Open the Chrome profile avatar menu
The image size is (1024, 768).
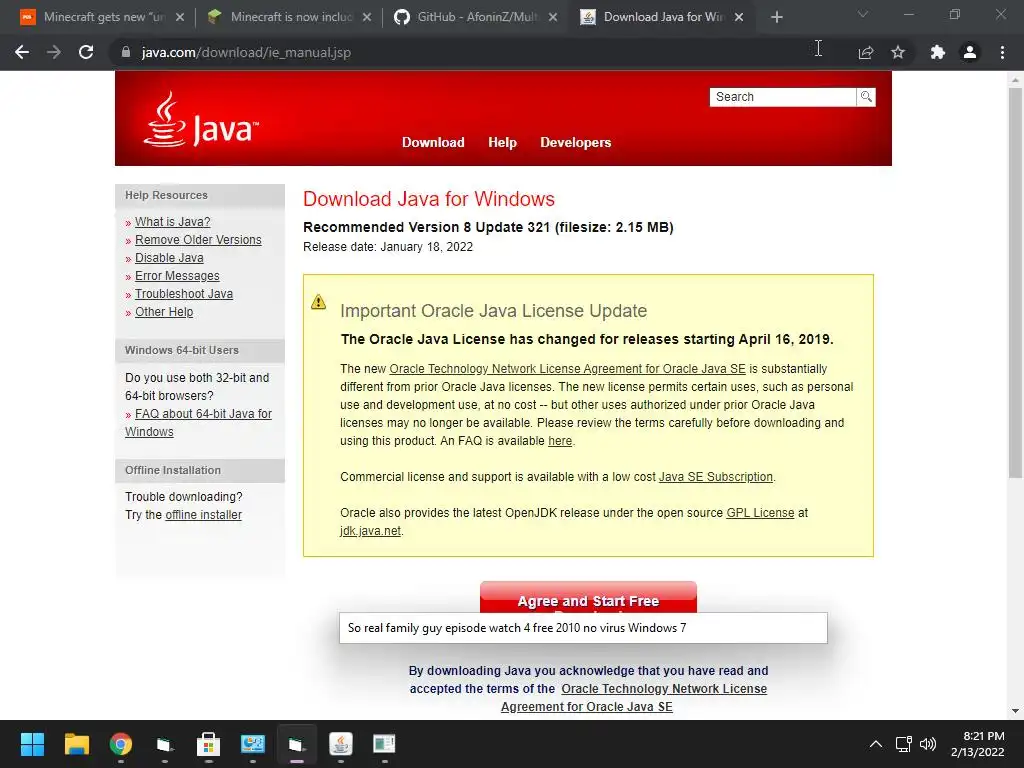click(970, 52)
